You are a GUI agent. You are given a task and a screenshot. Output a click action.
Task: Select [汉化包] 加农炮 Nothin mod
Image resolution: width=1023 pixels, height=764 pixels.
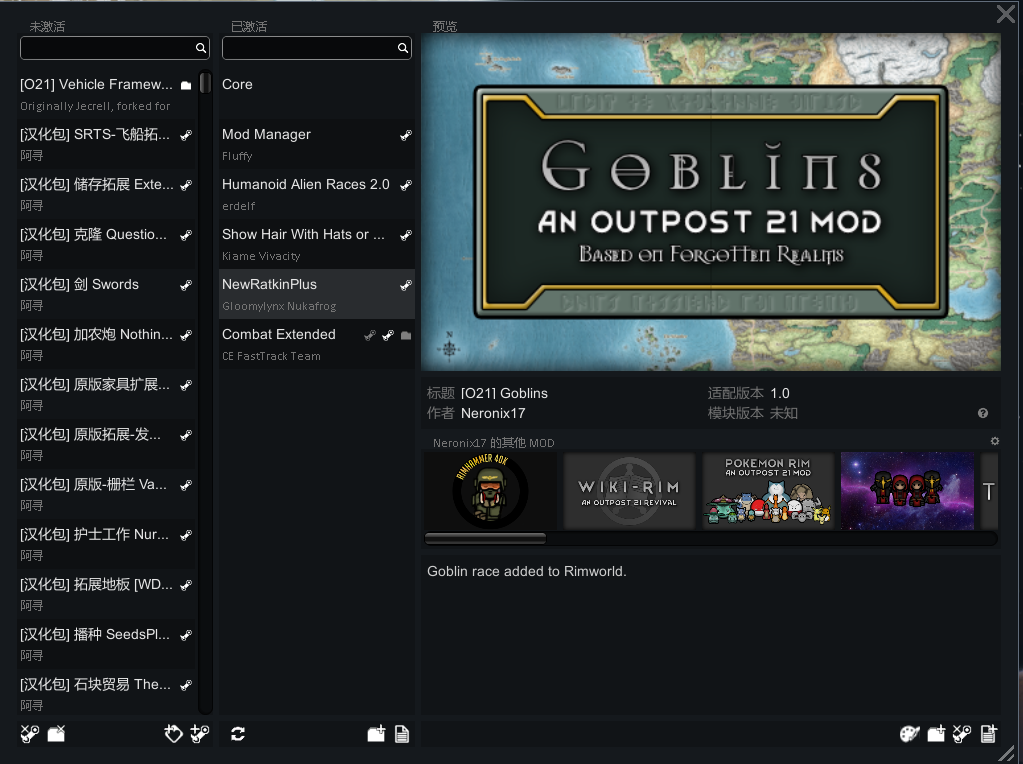[x=108, y=344]
